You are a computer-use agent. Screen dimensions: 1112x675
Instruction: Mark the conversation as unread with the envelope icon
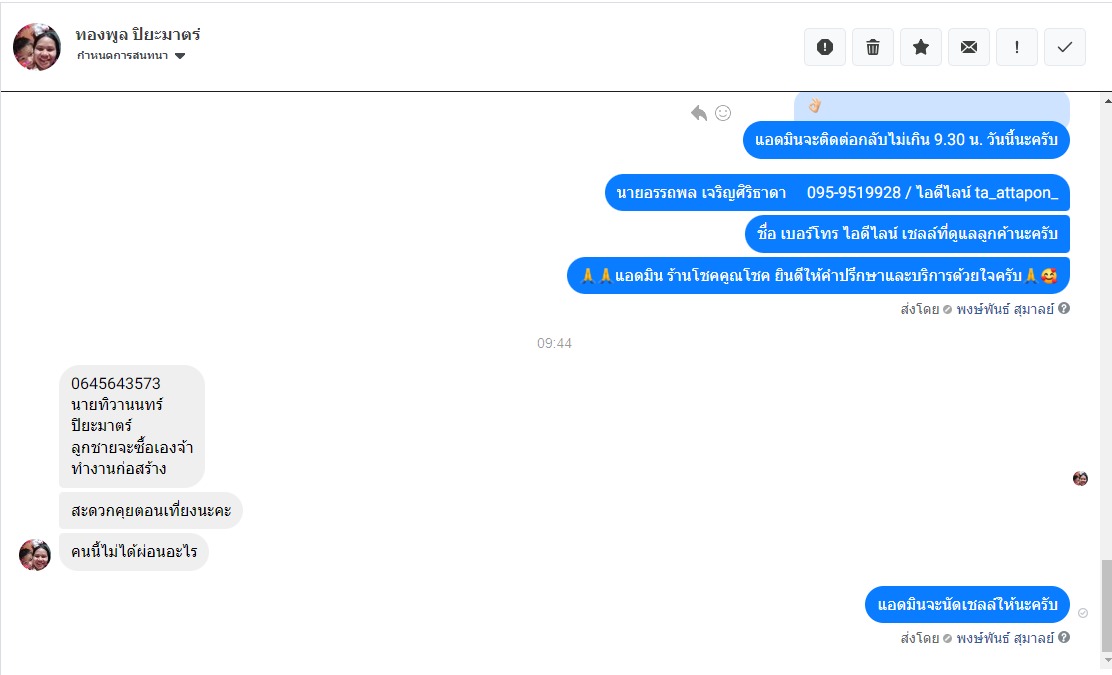tap(969, 48)
